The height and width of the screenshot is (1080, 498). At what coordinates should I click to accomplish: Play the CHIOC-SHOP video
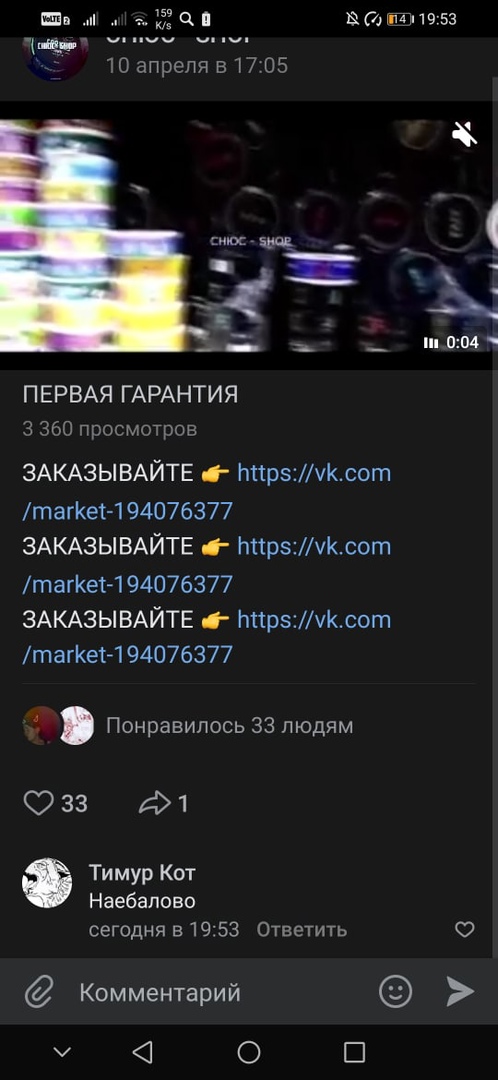coord(249,236)
